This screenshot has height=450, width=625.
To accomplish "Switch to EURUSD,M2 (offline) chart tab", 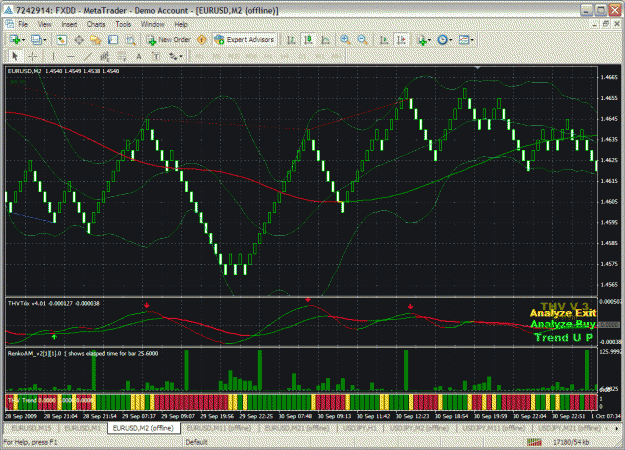I will click(143, 428).
